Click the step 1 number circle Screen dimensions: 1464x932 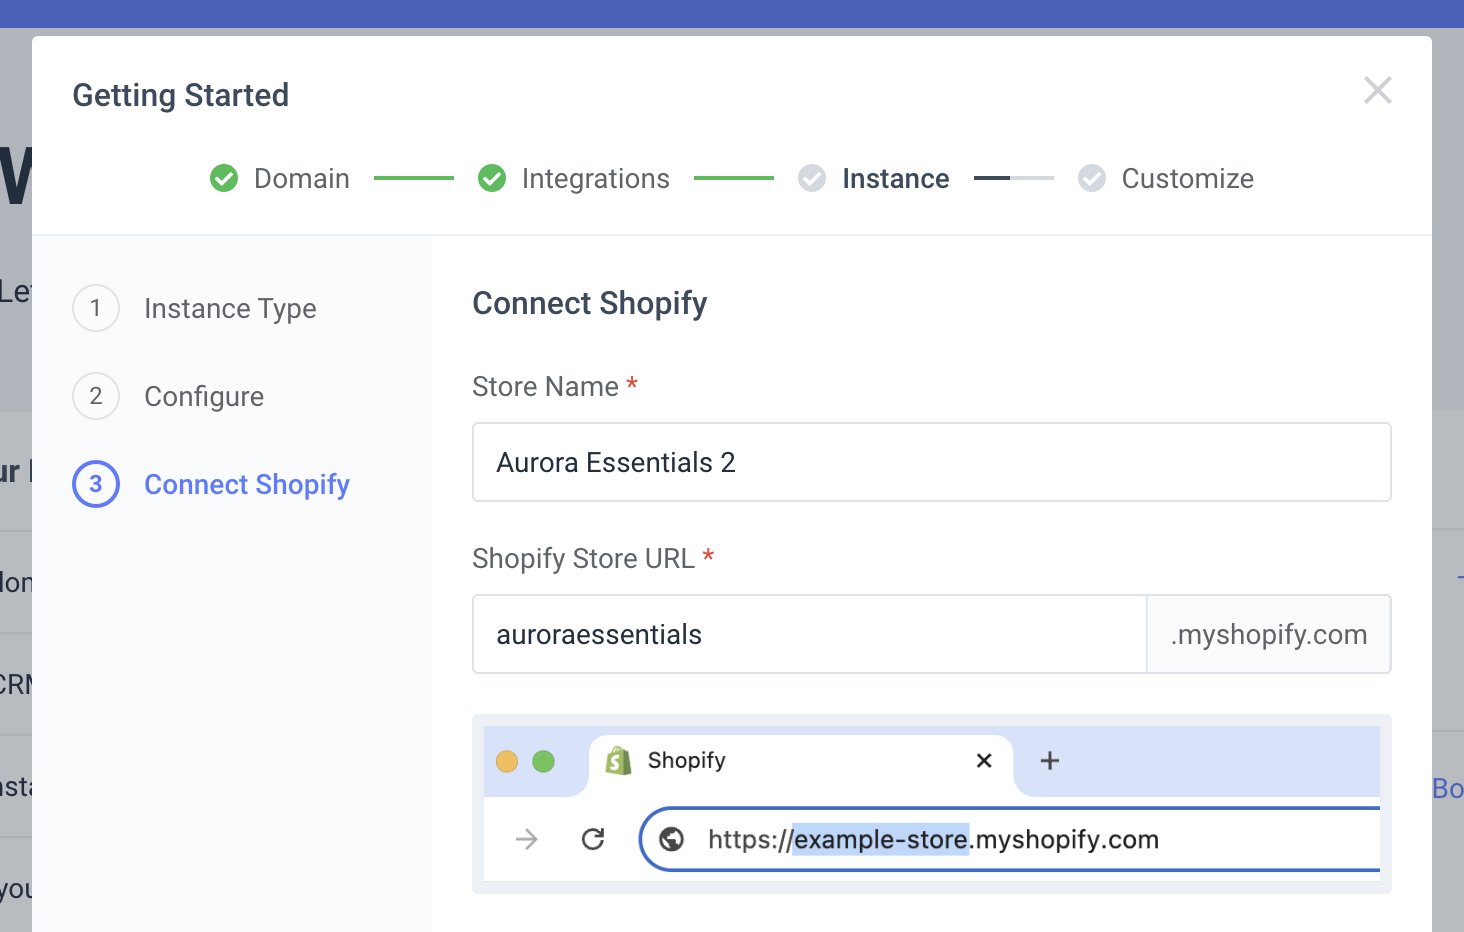click(96, 308)
